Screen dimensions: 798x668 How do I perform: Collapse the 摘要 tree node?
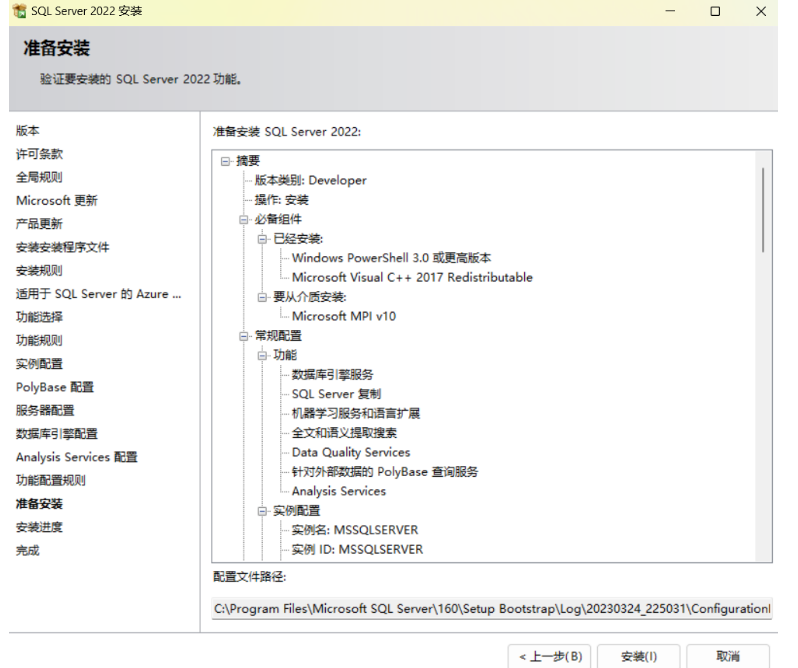(x=225, y=161)
